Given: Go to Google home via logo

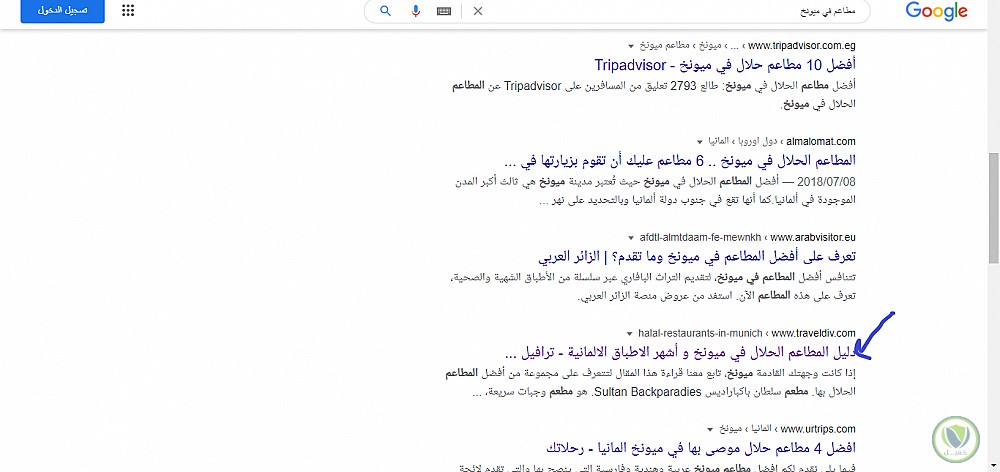Looking at the screenshot, I should [x=936, y=11].
